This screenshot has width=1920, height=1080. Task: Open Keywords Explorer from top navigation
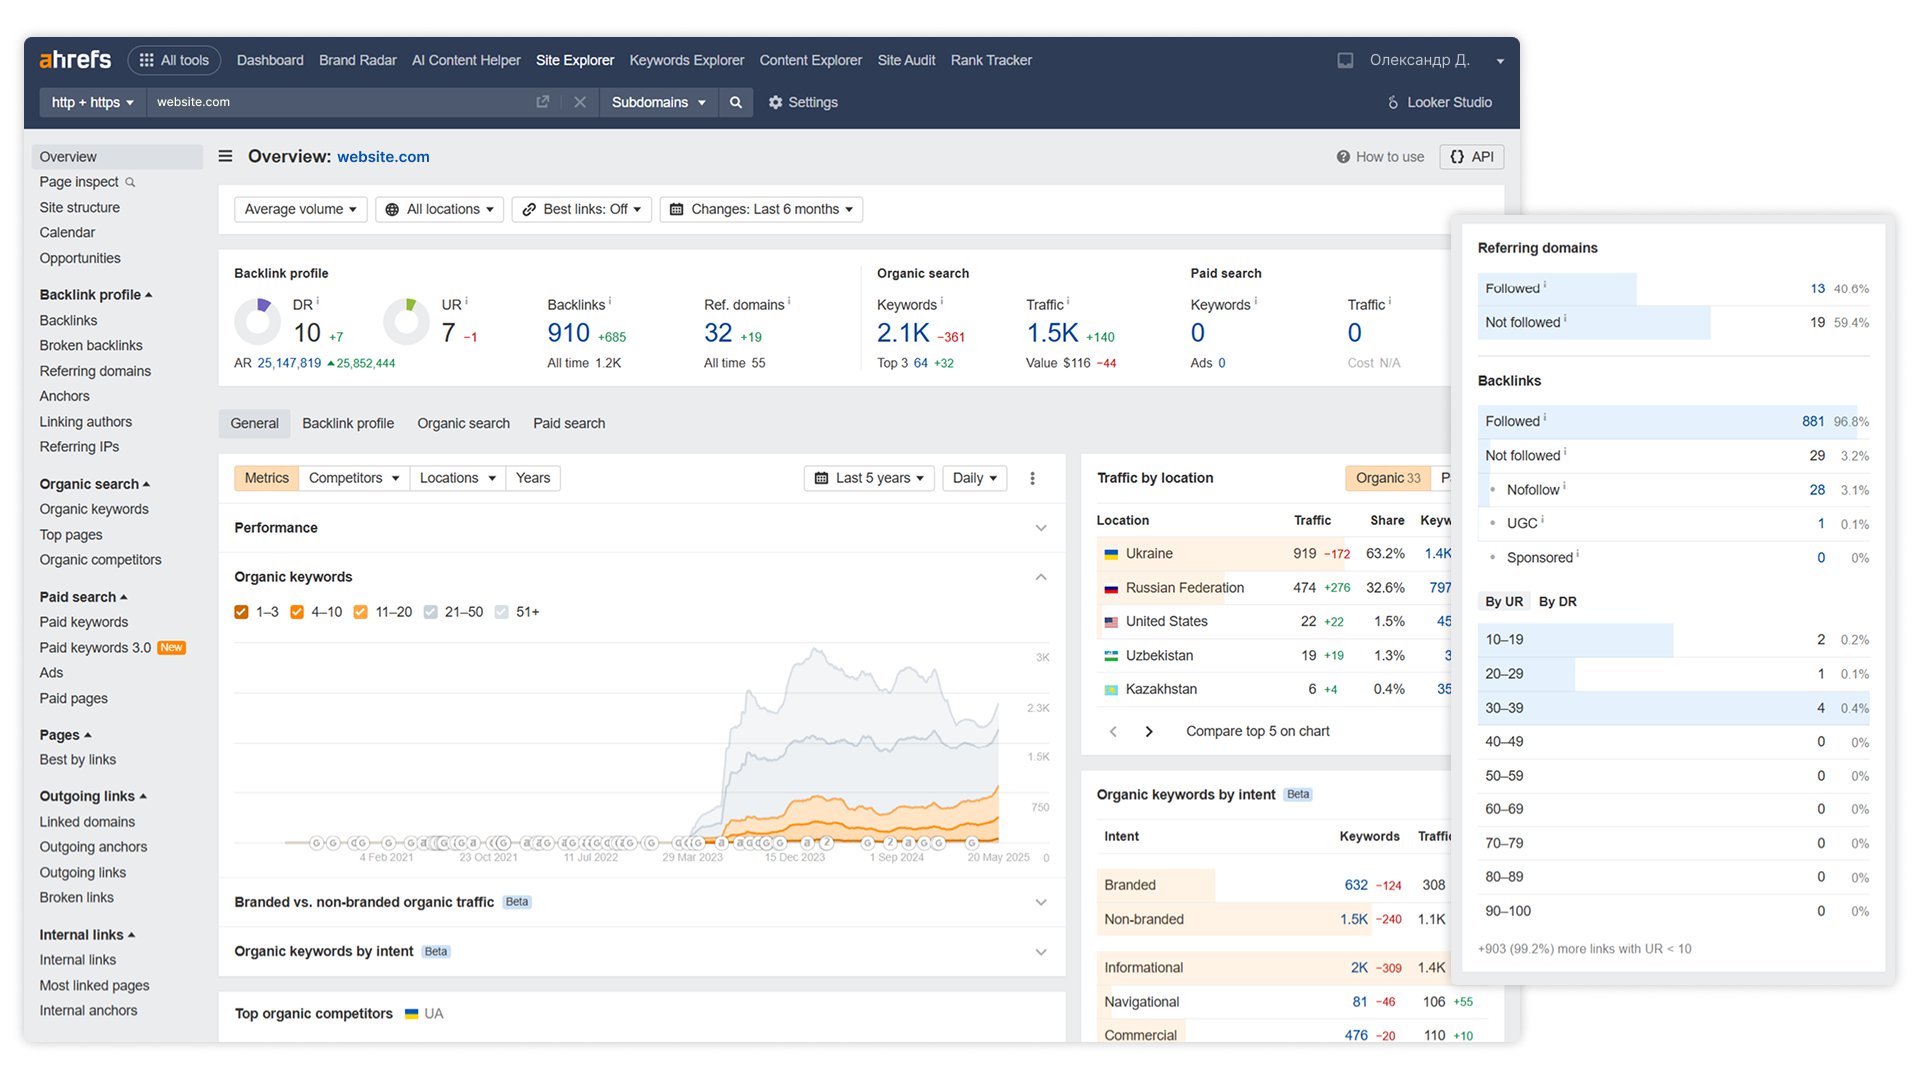(687, 60)
